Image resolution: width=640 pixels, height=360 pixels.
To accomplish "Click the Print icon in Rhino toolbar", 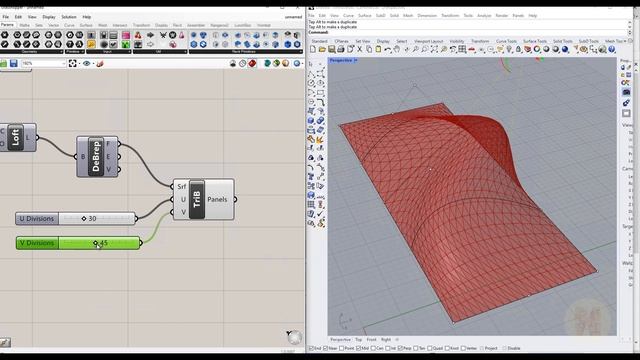I will click(341, 49).
